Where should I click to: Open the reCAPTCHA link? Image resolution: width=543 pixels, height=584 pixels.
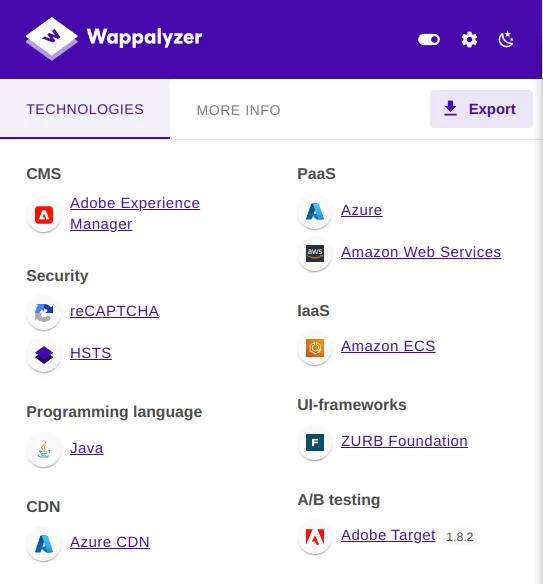[114, 311]
